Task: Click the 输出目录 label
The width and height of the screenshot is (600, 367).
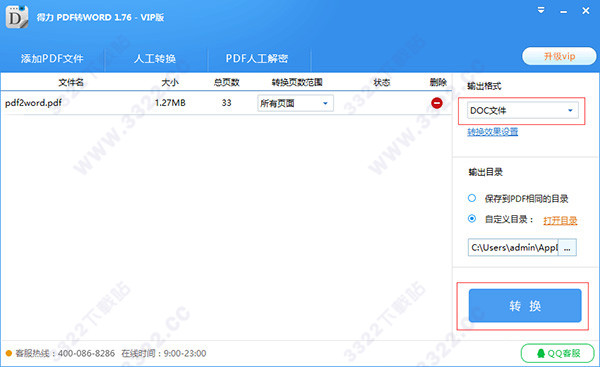Action: pos(486,172)
